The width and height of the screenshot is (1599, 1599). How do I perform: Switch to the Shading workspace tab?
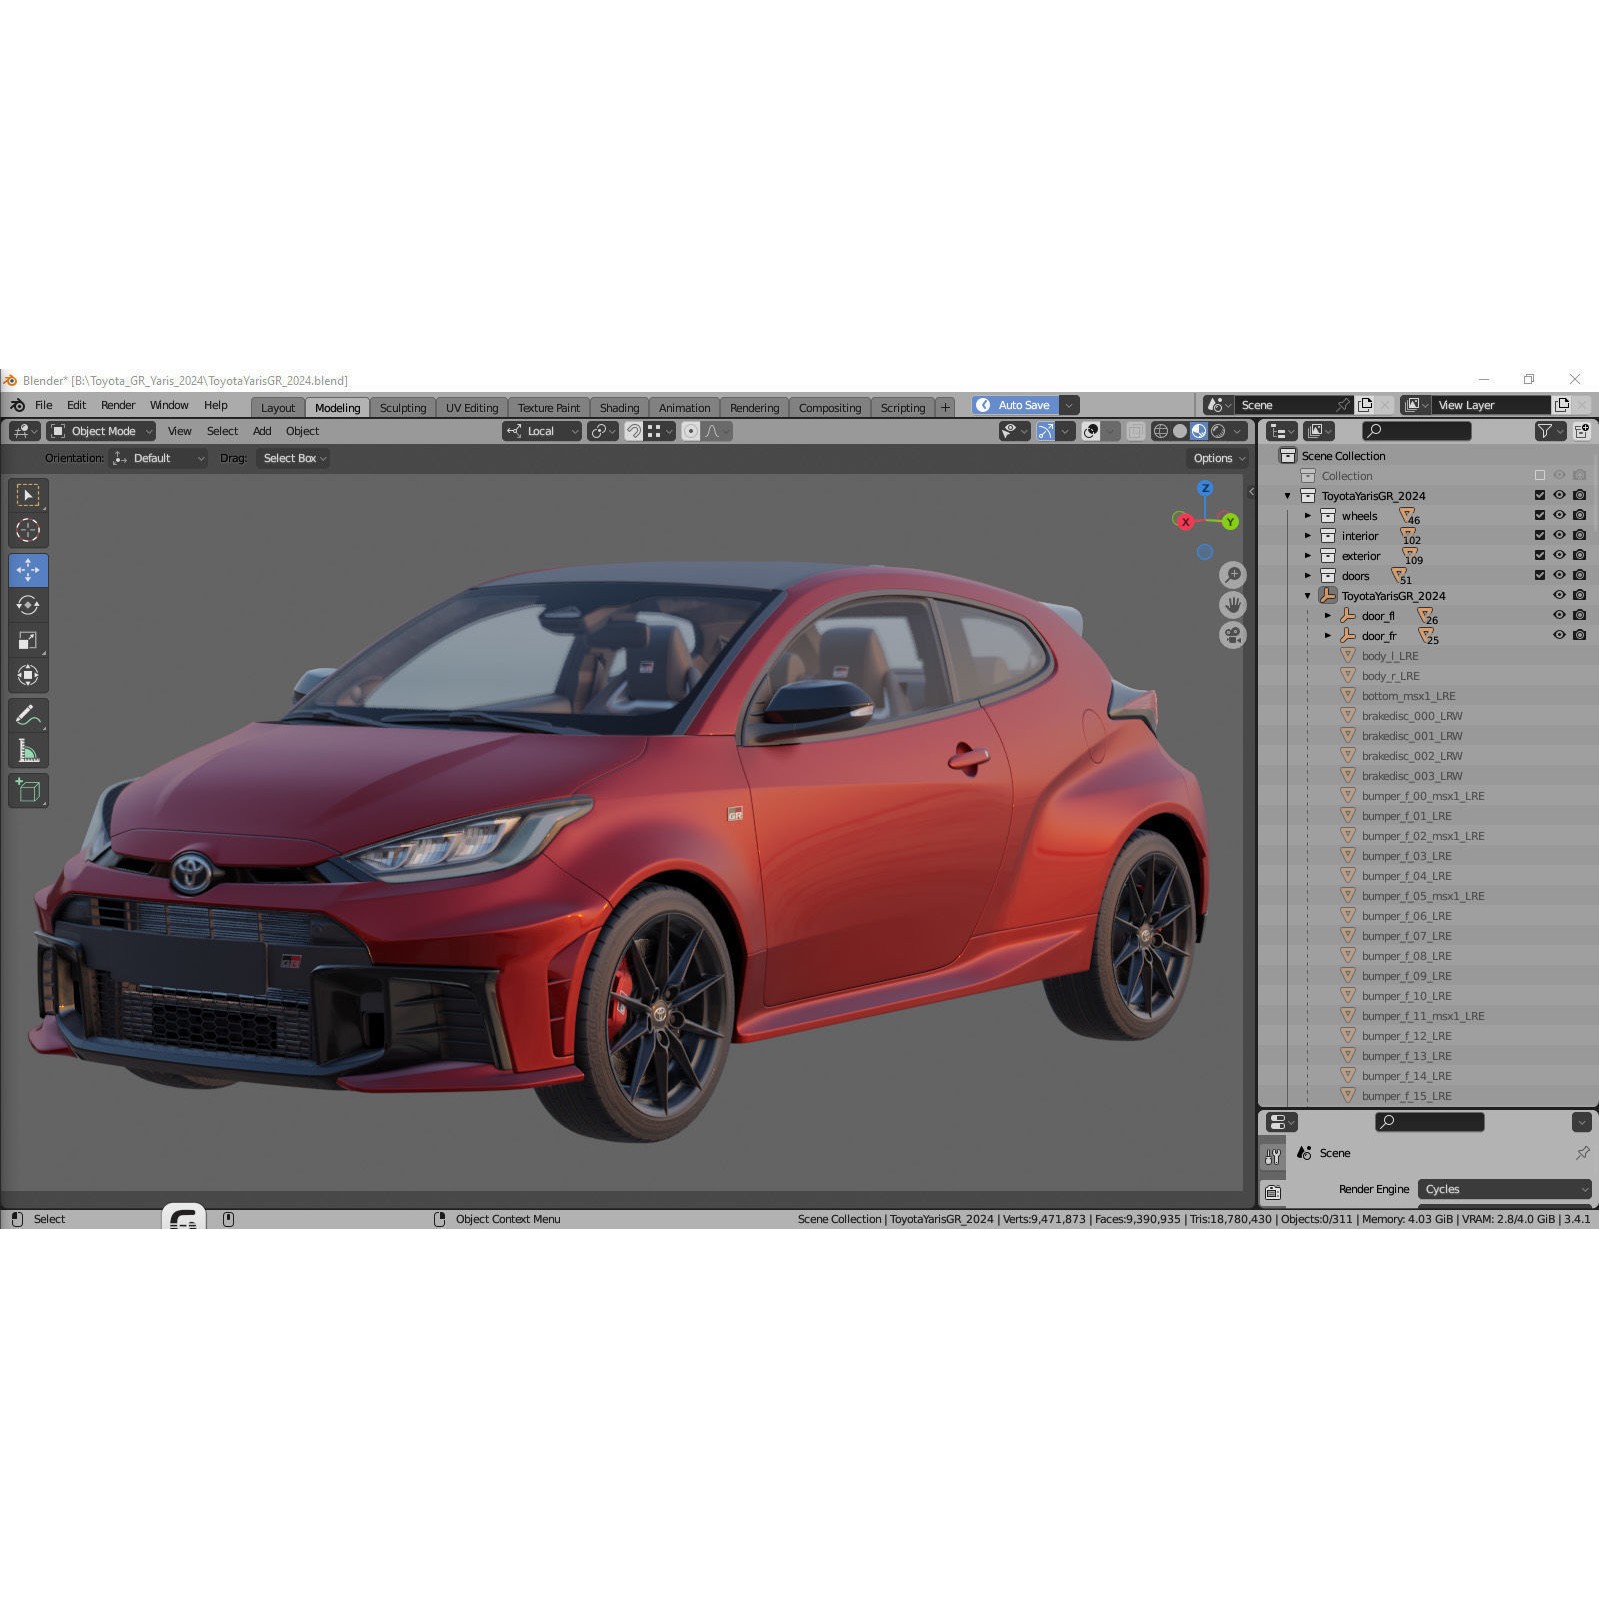pos(619,408)
